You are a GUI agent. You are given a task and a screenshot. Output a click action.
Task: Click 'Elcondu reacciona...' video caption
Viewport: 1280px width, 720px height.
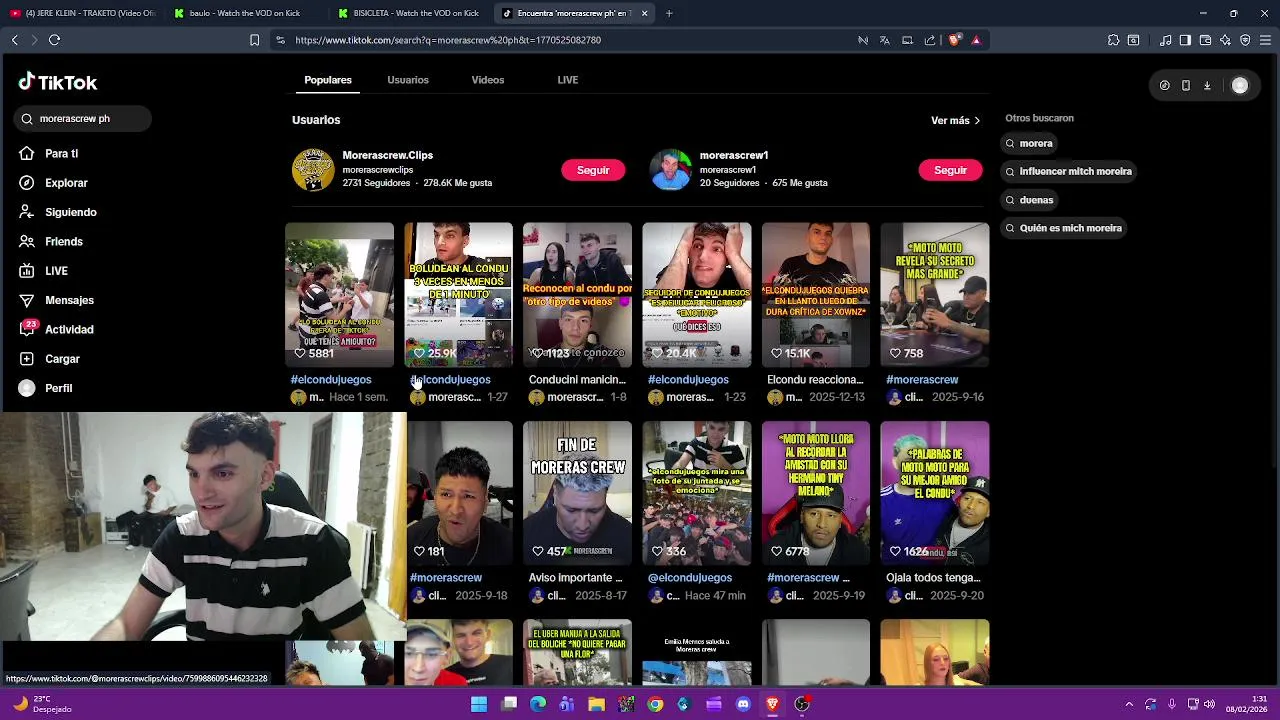[815, 380]
